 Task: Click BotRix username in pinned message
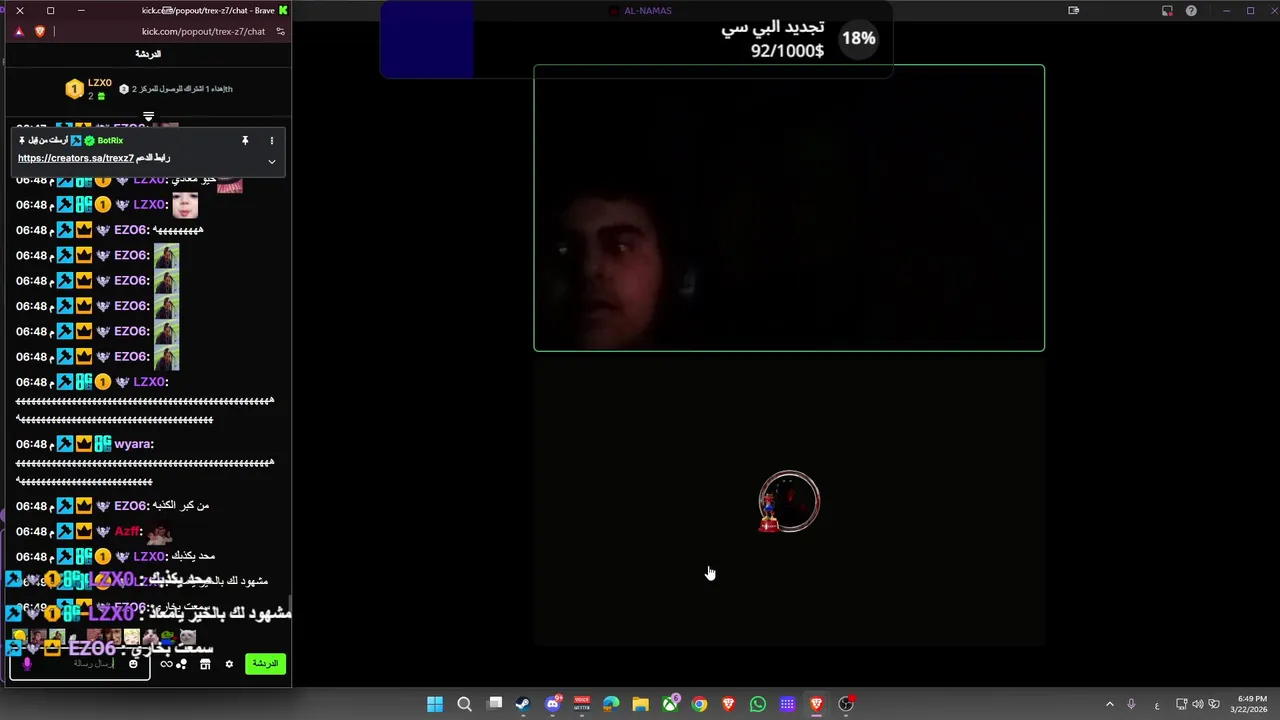pyautogui.click(x=110, y=141)
